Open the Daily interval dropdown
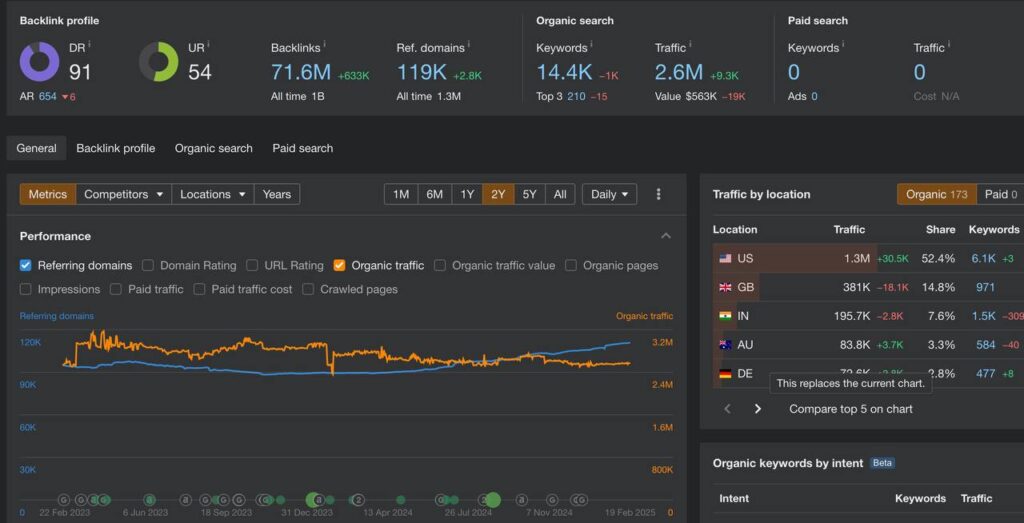Viewport: 1024px width, 523px height. click(609, 194)
